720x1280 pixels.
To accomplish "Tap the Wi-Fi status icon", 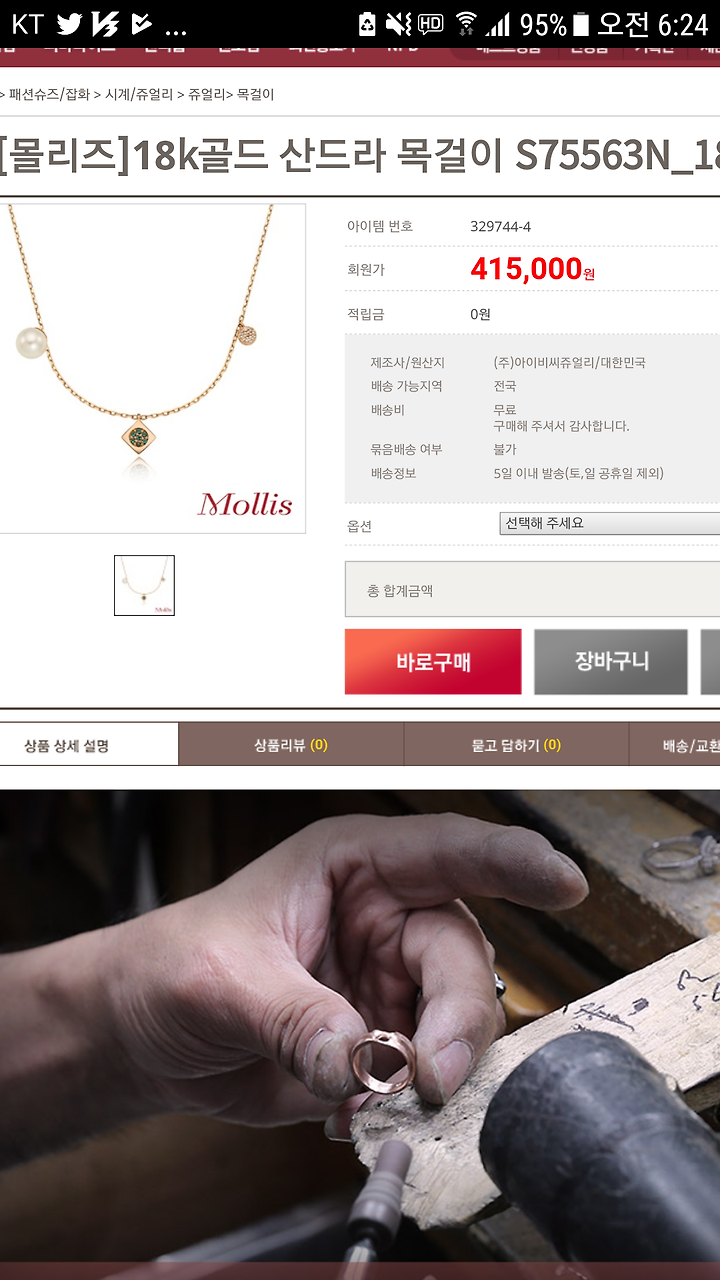I will tap(465, 23).
